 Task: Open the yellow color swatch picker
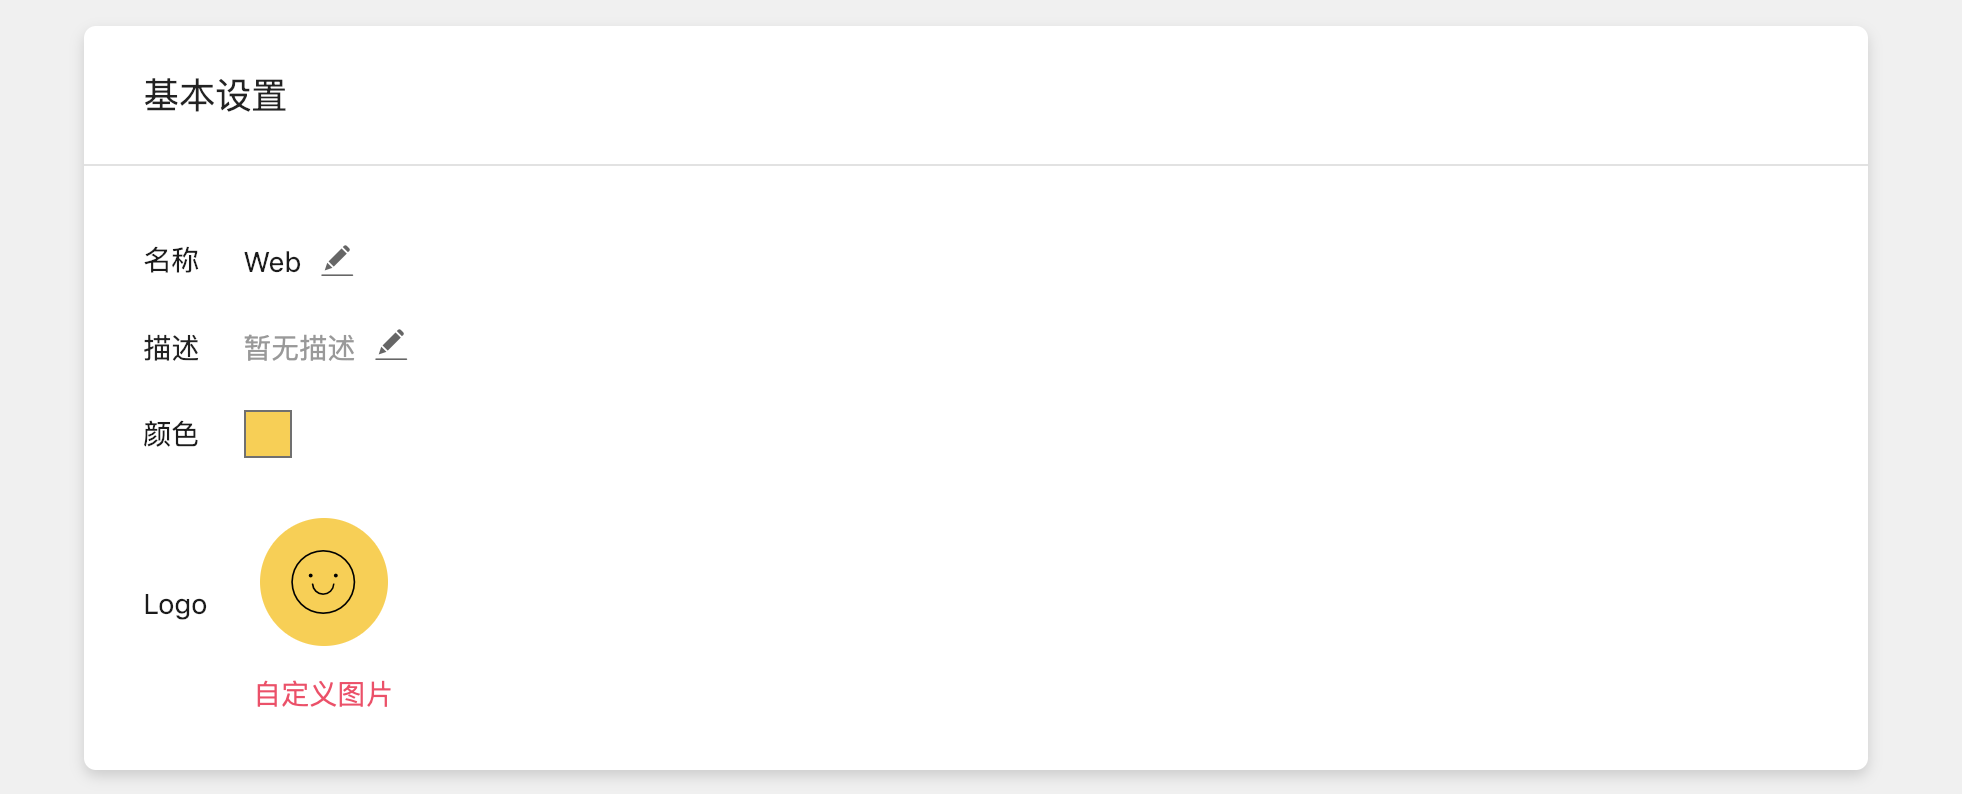(268, 434)
